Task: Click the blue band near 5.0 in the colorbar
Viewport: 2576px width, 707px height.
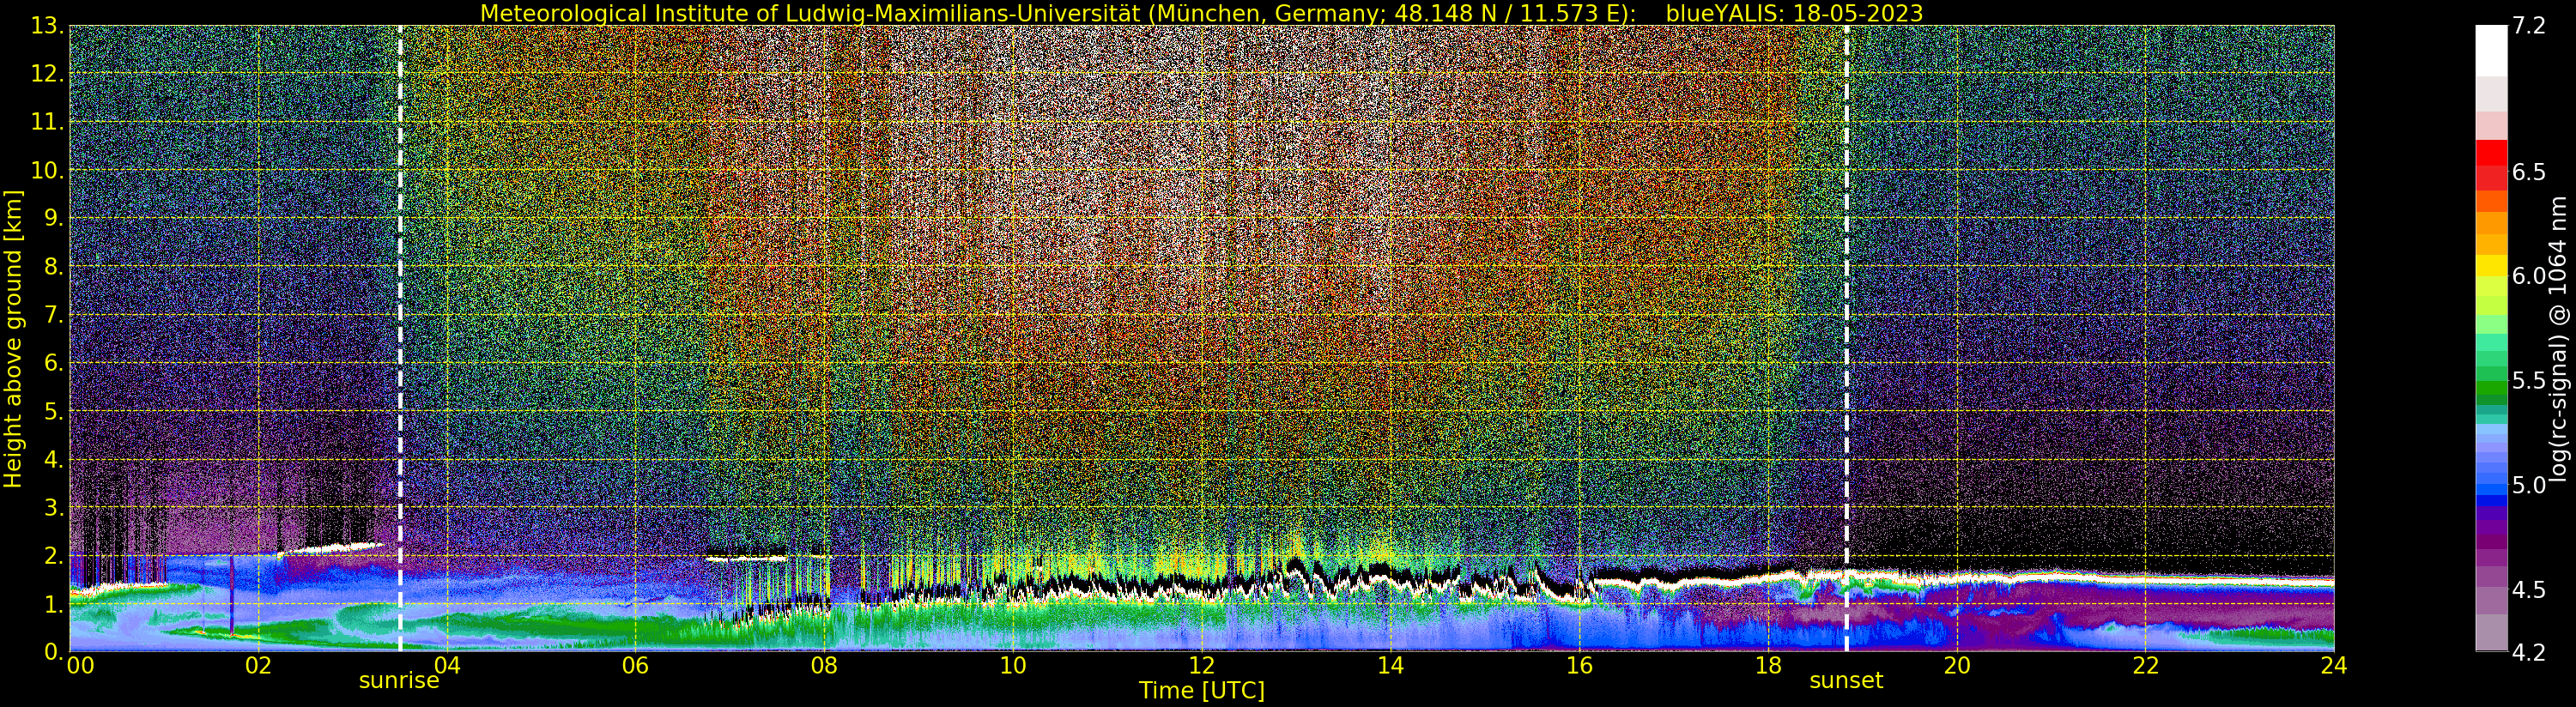Action: 2491,490
